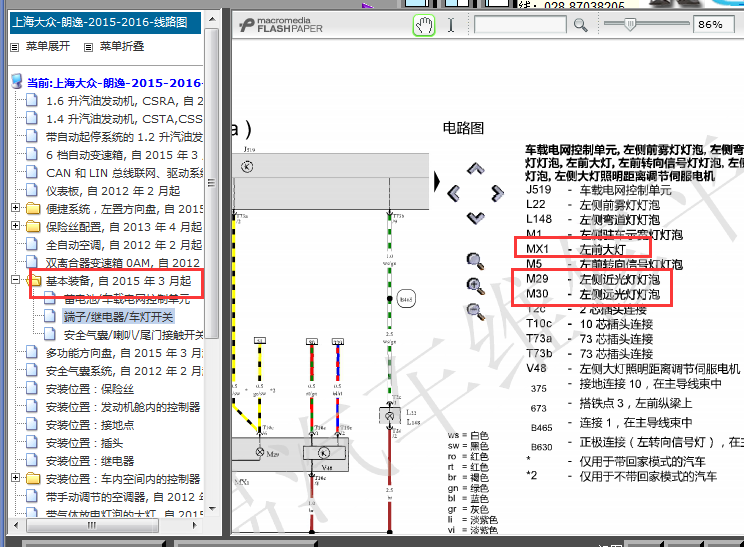Viewport: 744px width, 547px height.
Task: Click the magnifier reset icon on diagram
Action: coord(475,261)
